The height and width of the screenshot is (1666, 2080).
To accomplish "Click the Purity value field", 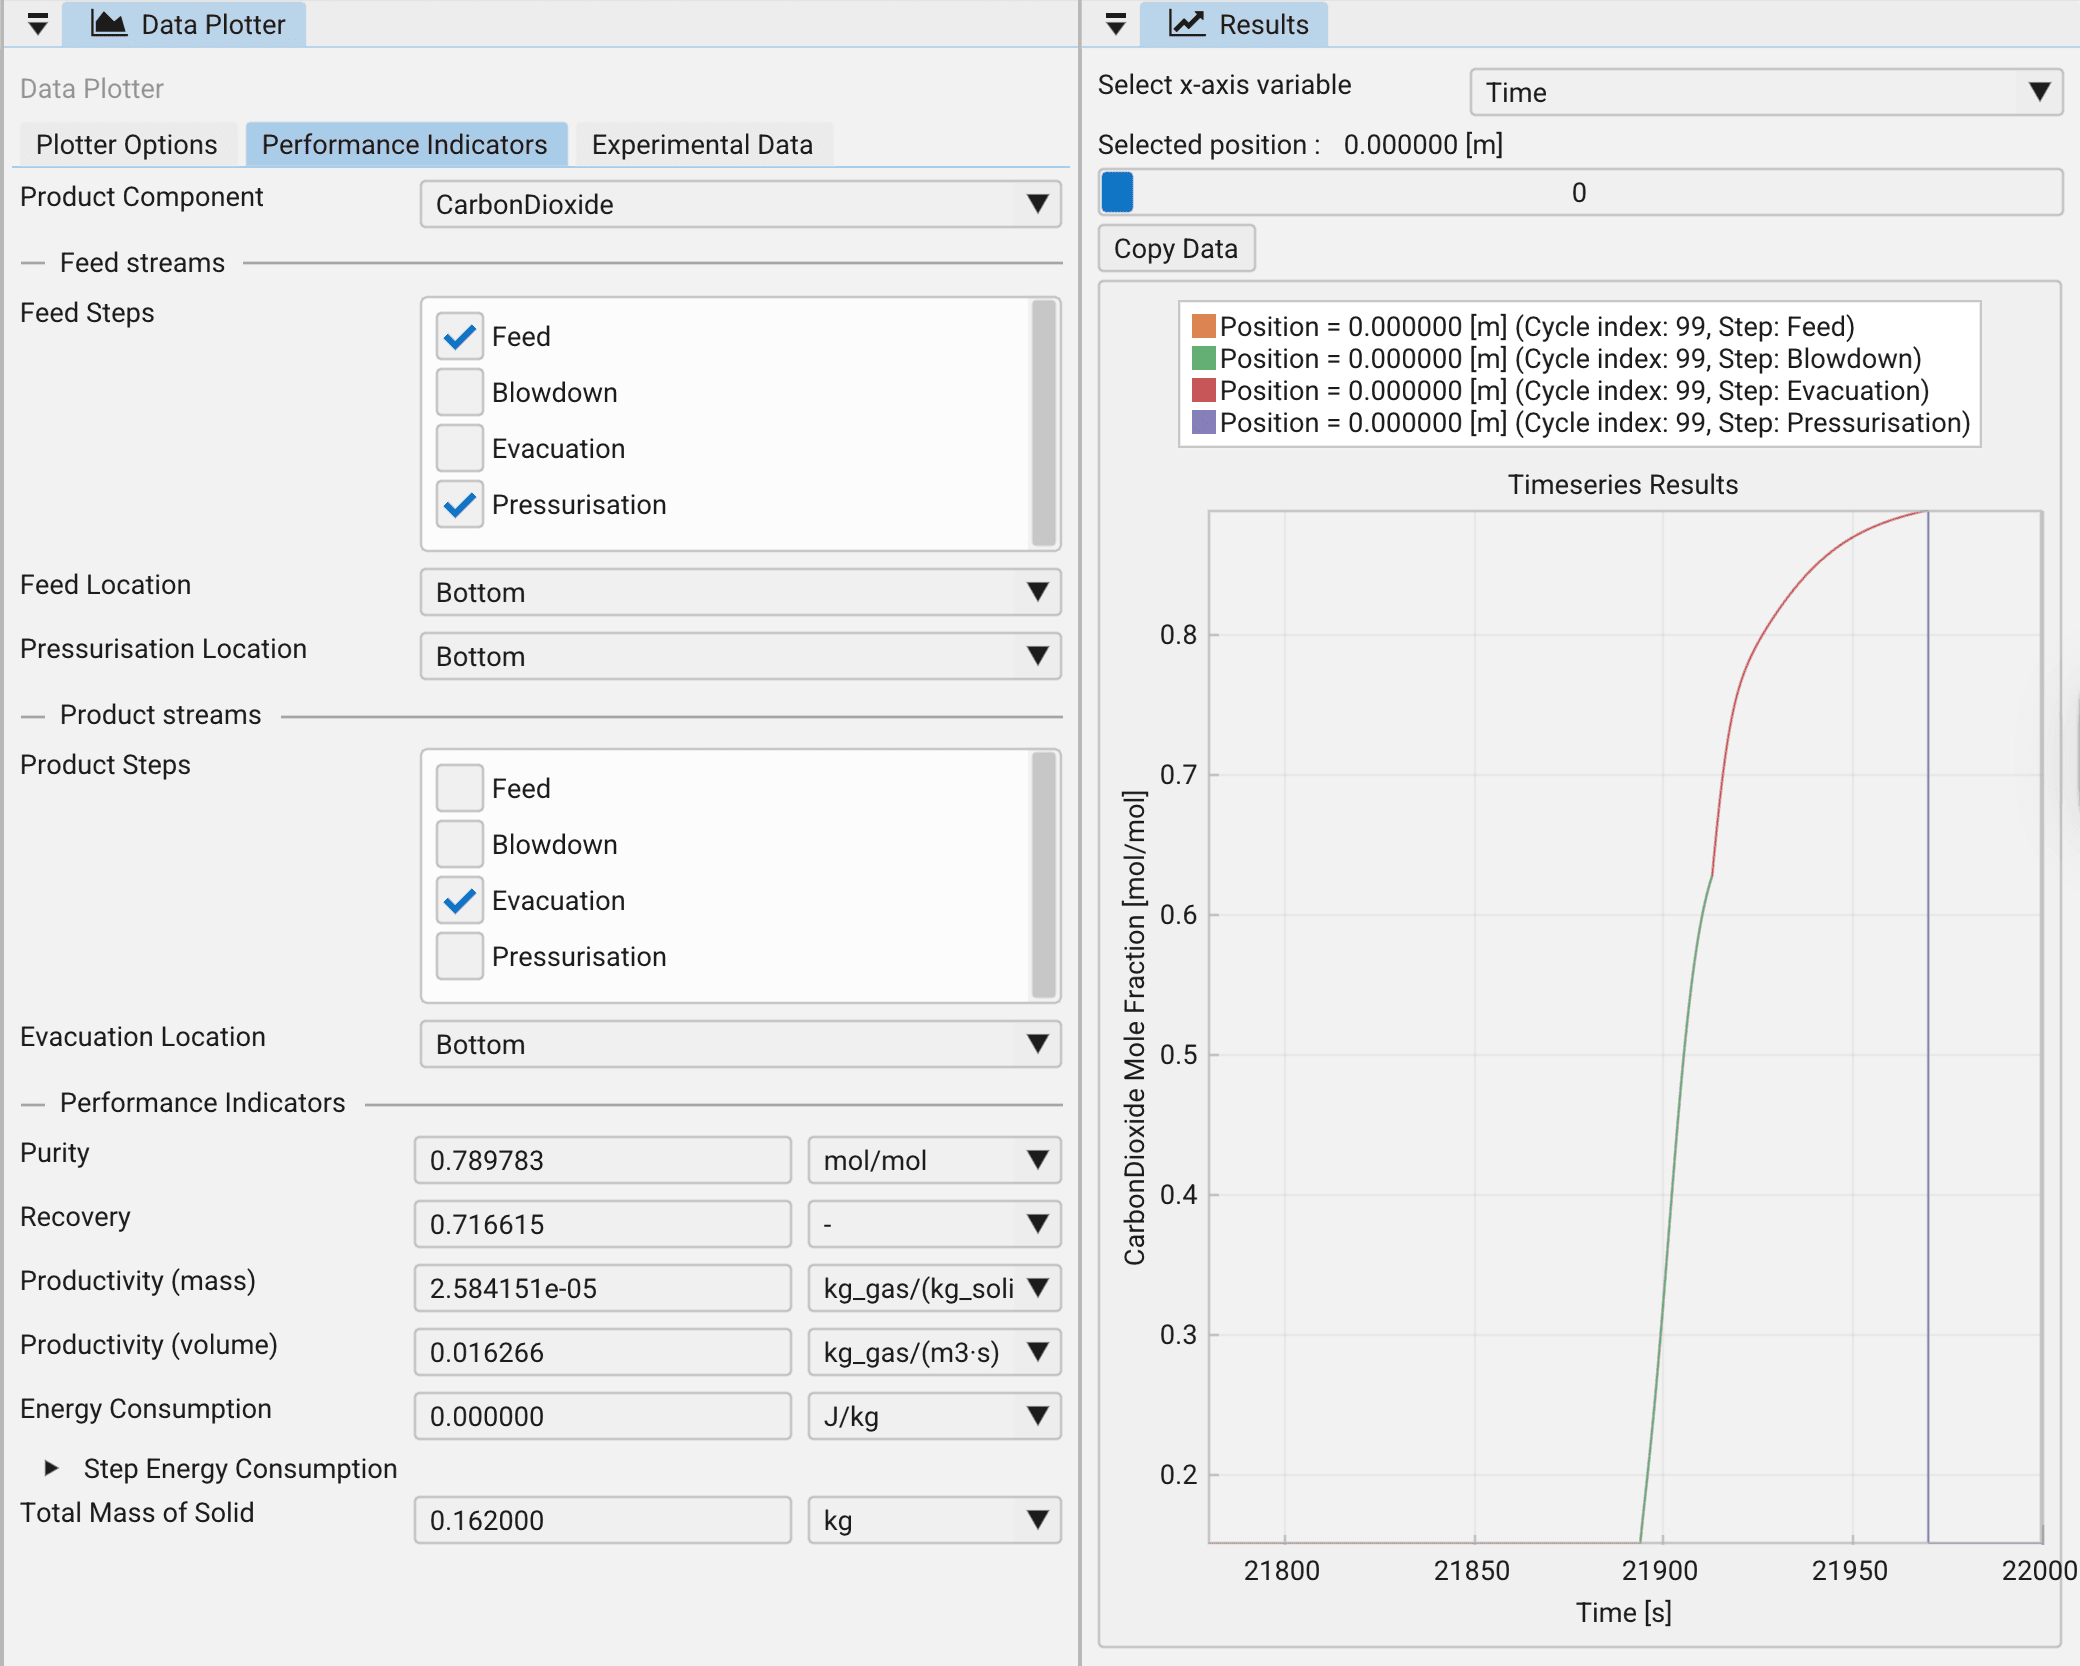I will [x=602, y=1159].
